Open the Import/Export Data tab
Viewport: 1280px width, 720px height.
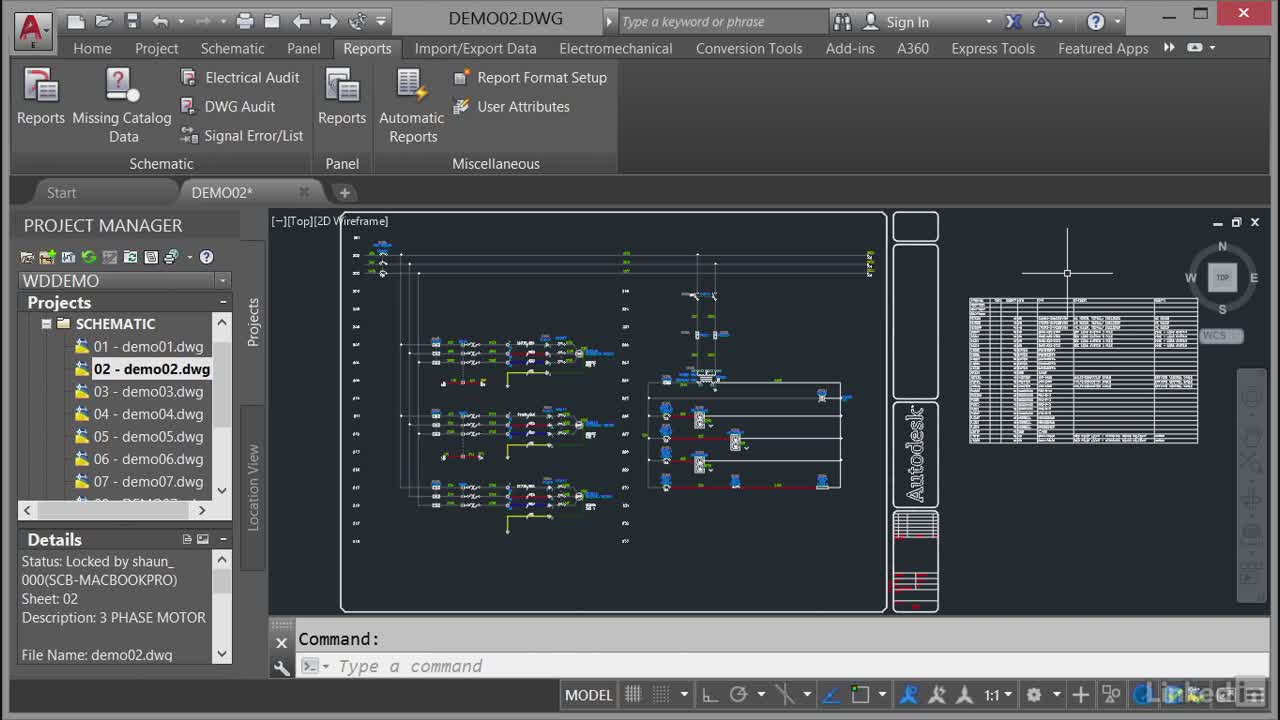click(475, 48)
